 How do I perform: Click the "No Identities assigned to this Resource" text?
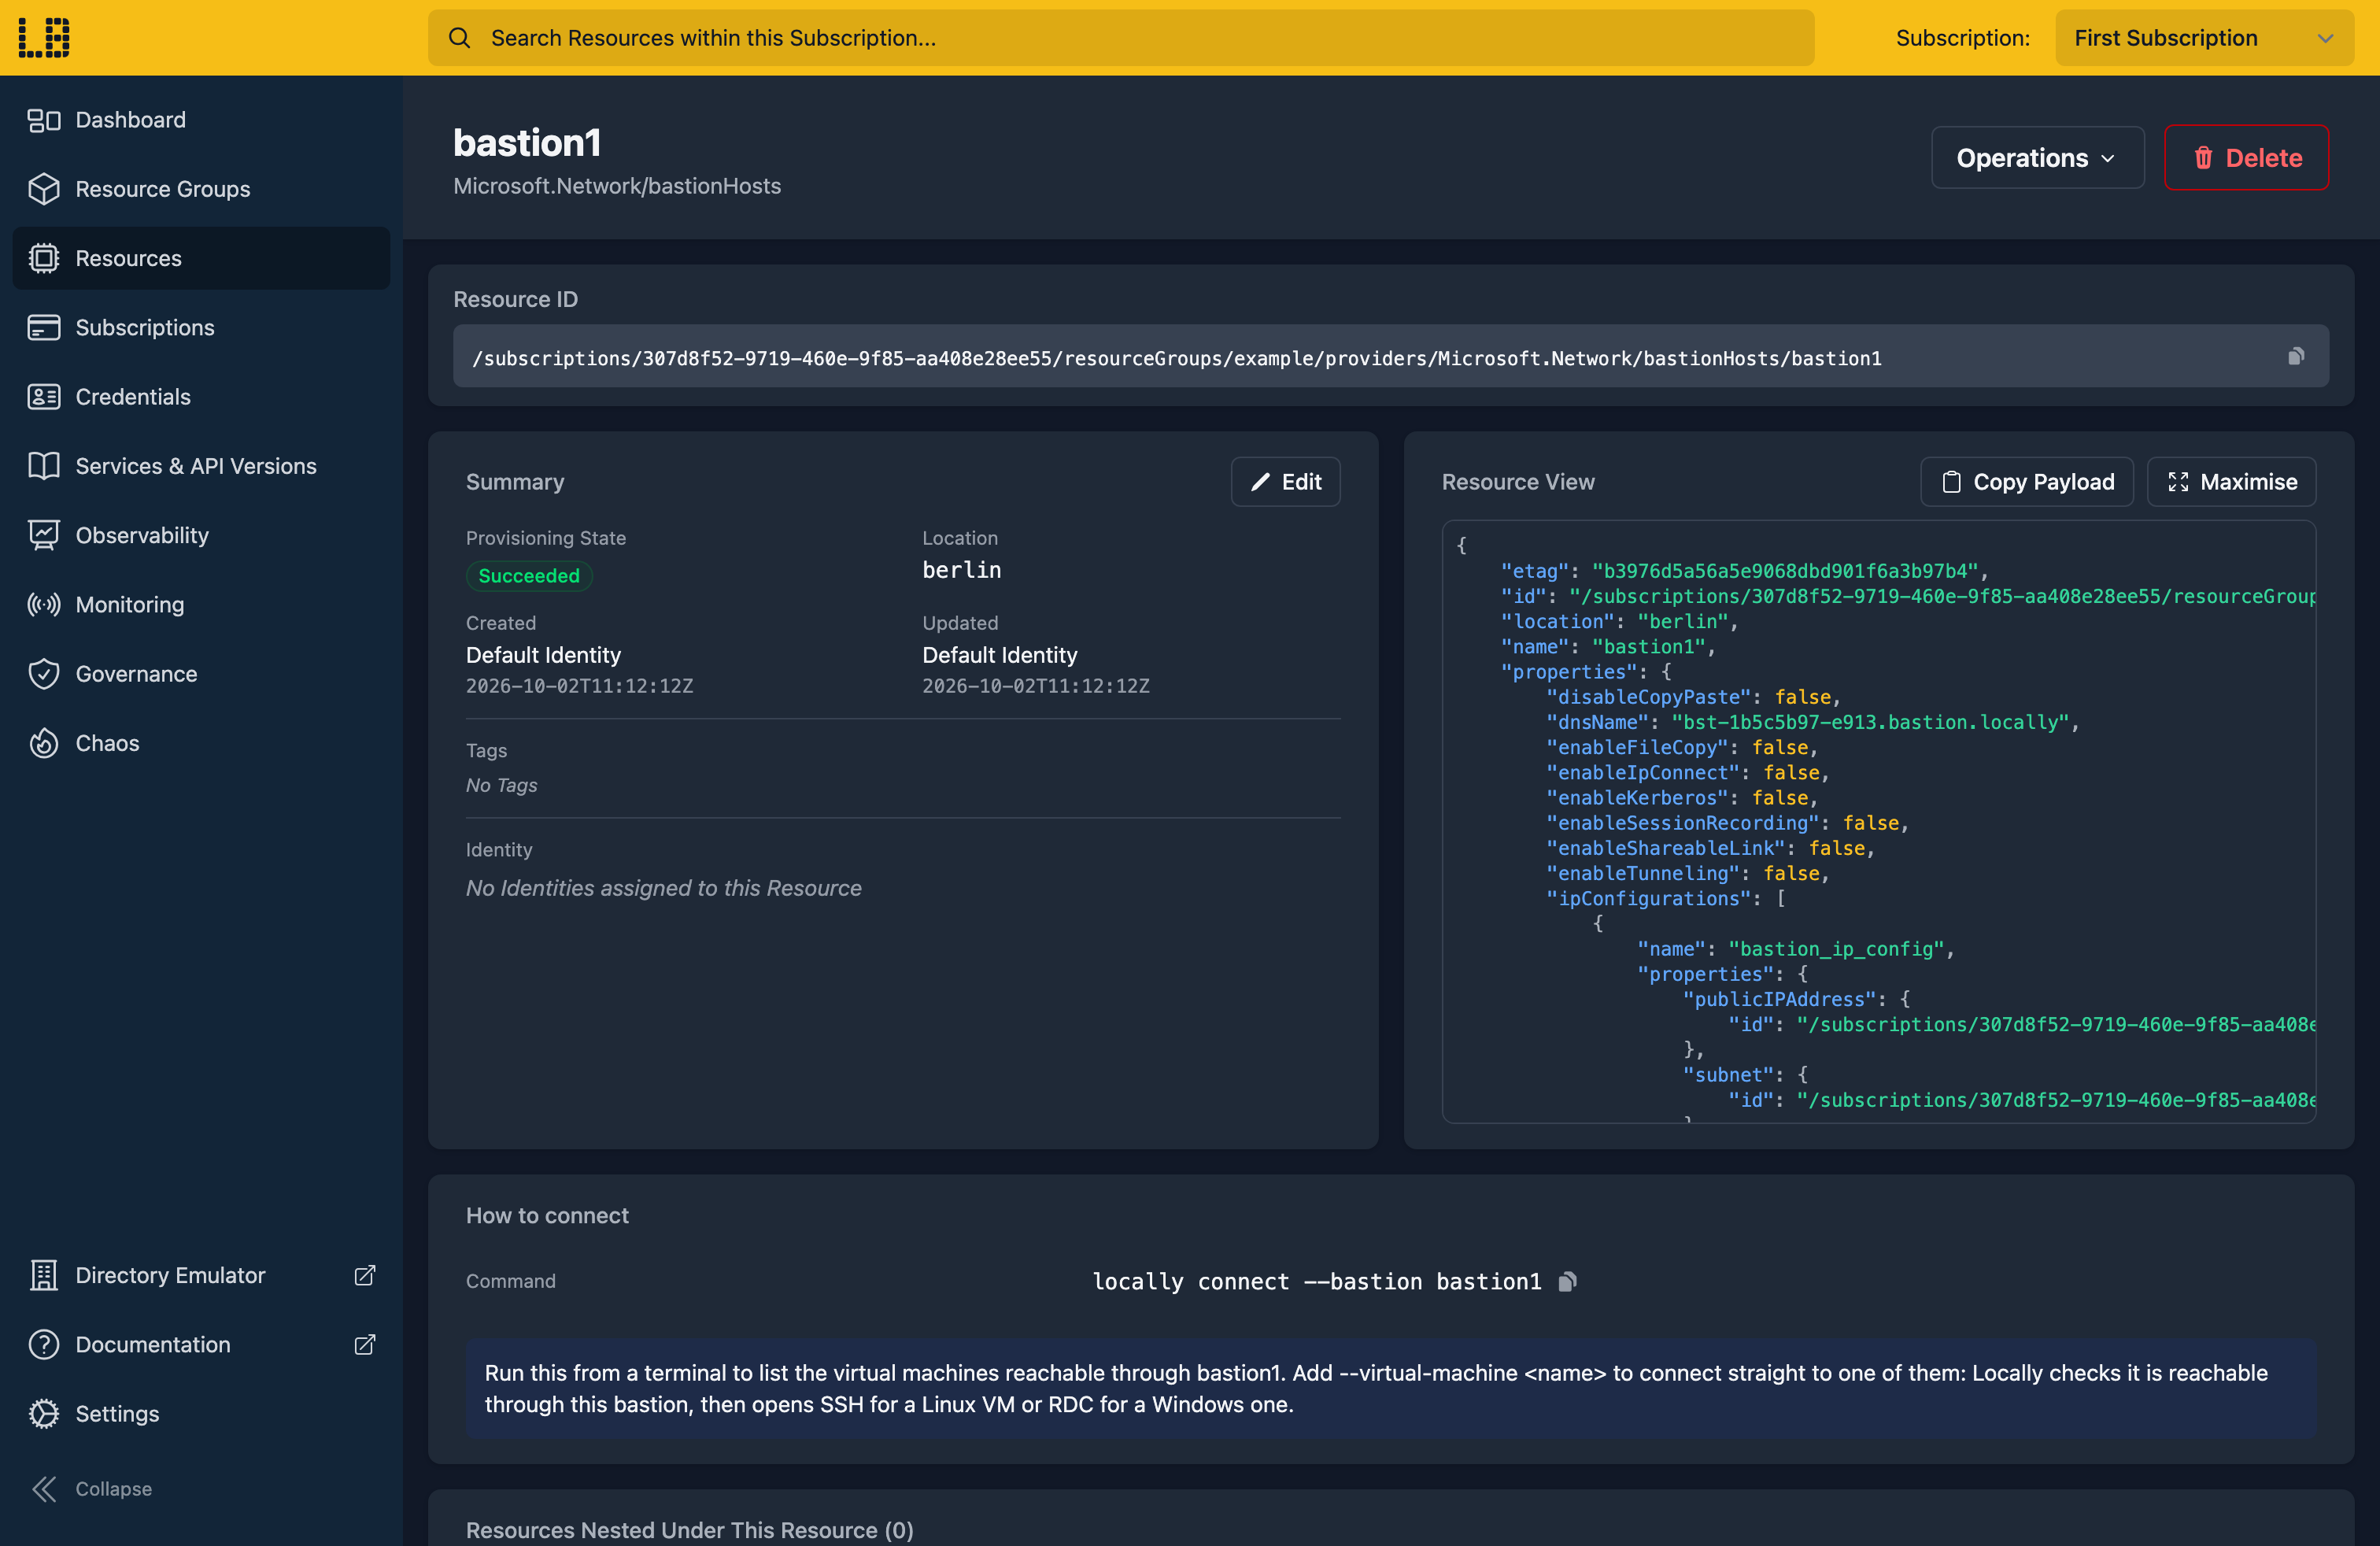coord(663,888)
